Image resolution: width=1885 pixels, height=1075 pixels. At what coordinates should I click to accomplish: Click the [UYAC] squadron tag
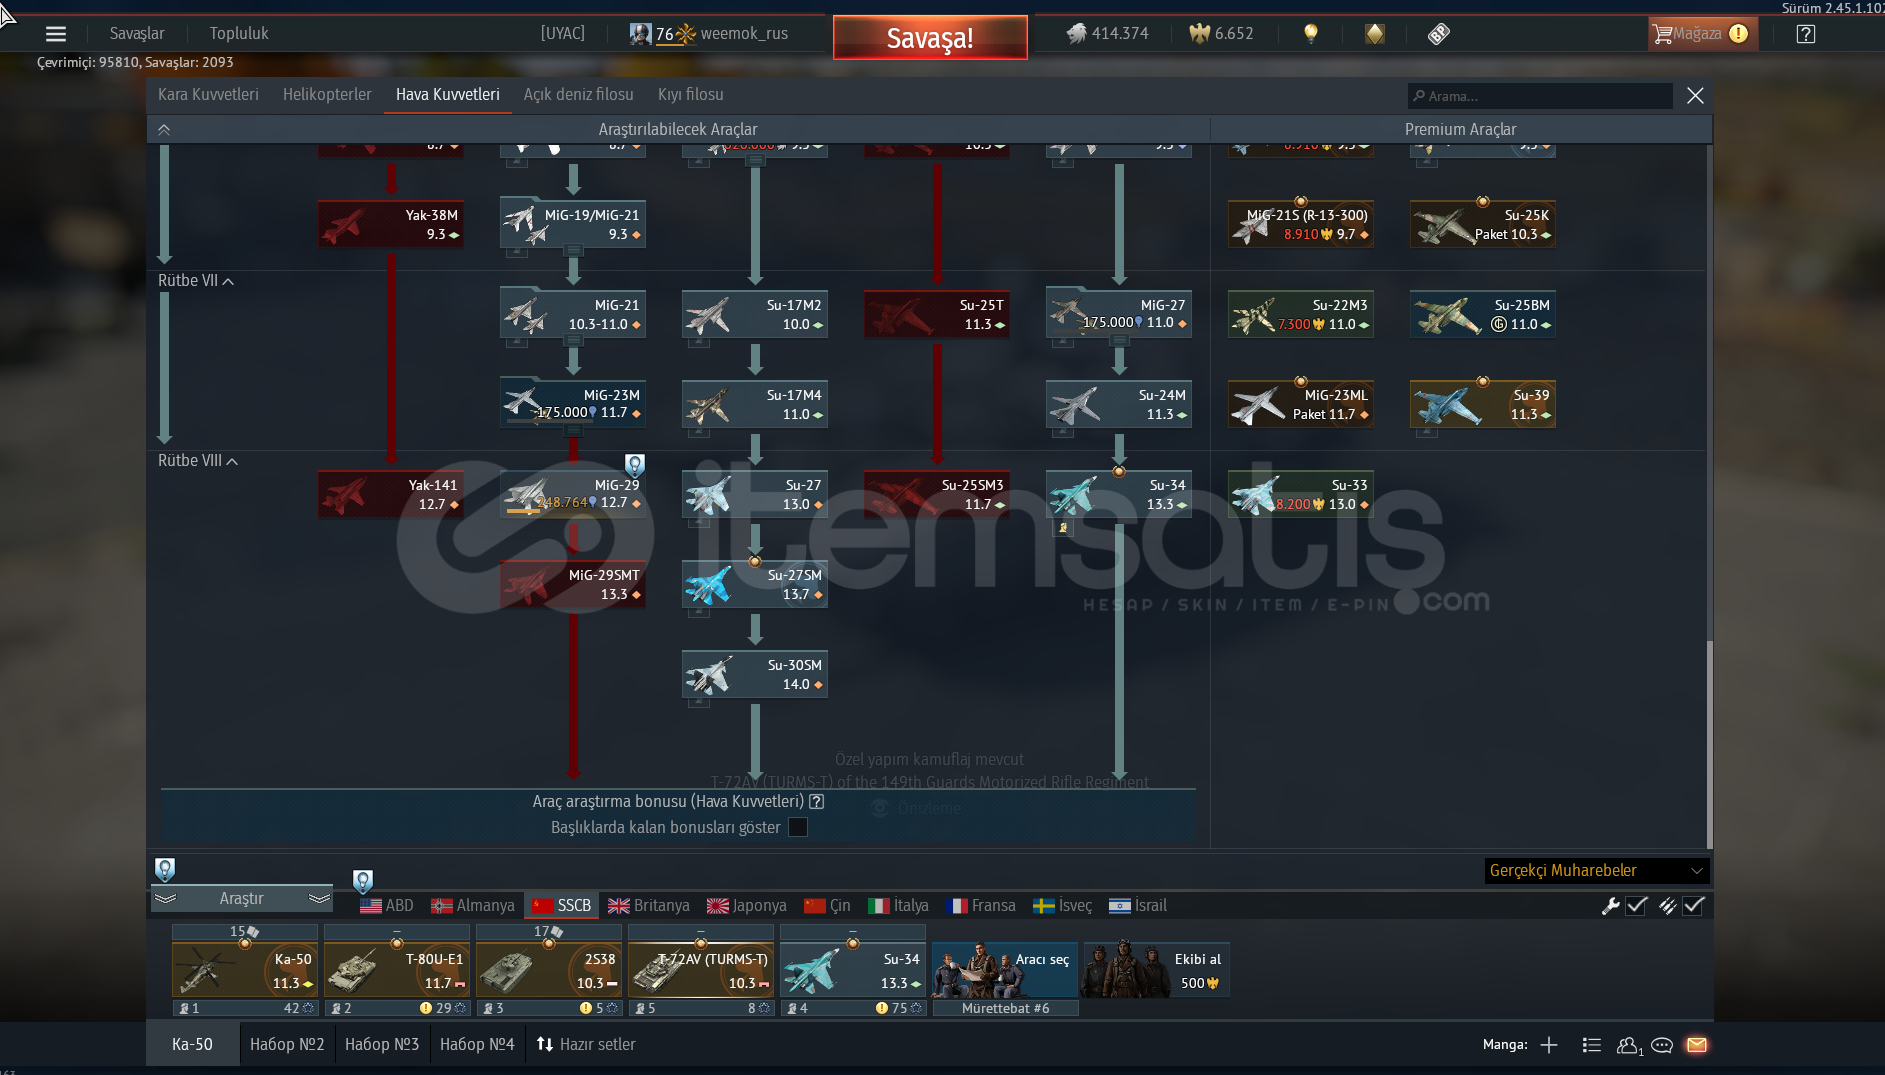(563, 33)
